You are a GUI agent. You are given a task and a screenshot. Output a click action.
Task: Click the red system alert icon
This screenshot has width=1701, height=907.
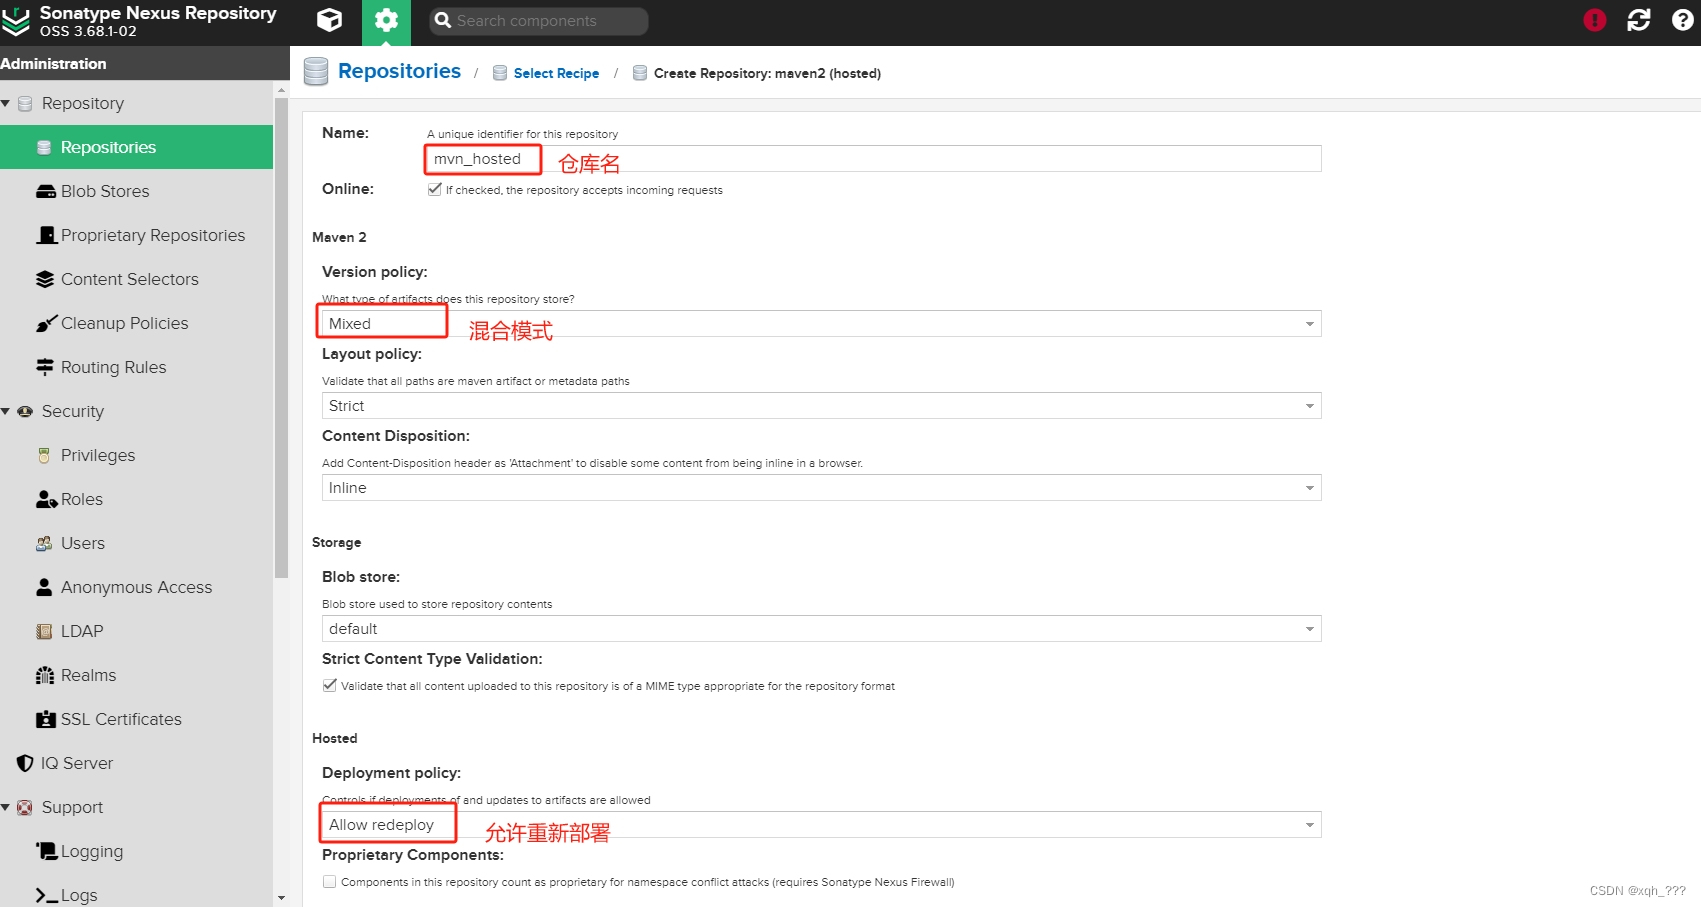point(1595,20)
